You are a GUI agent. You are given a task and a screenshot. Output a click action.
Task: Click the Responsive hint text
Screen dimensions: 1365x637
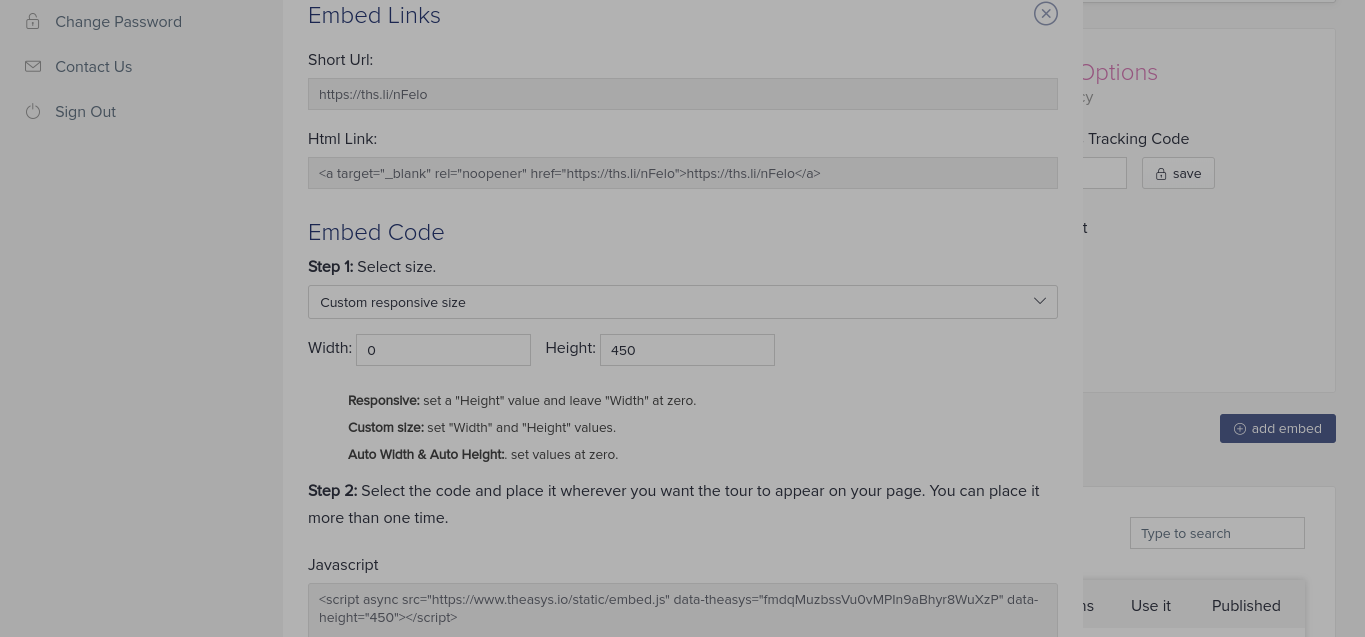point(522,400)
